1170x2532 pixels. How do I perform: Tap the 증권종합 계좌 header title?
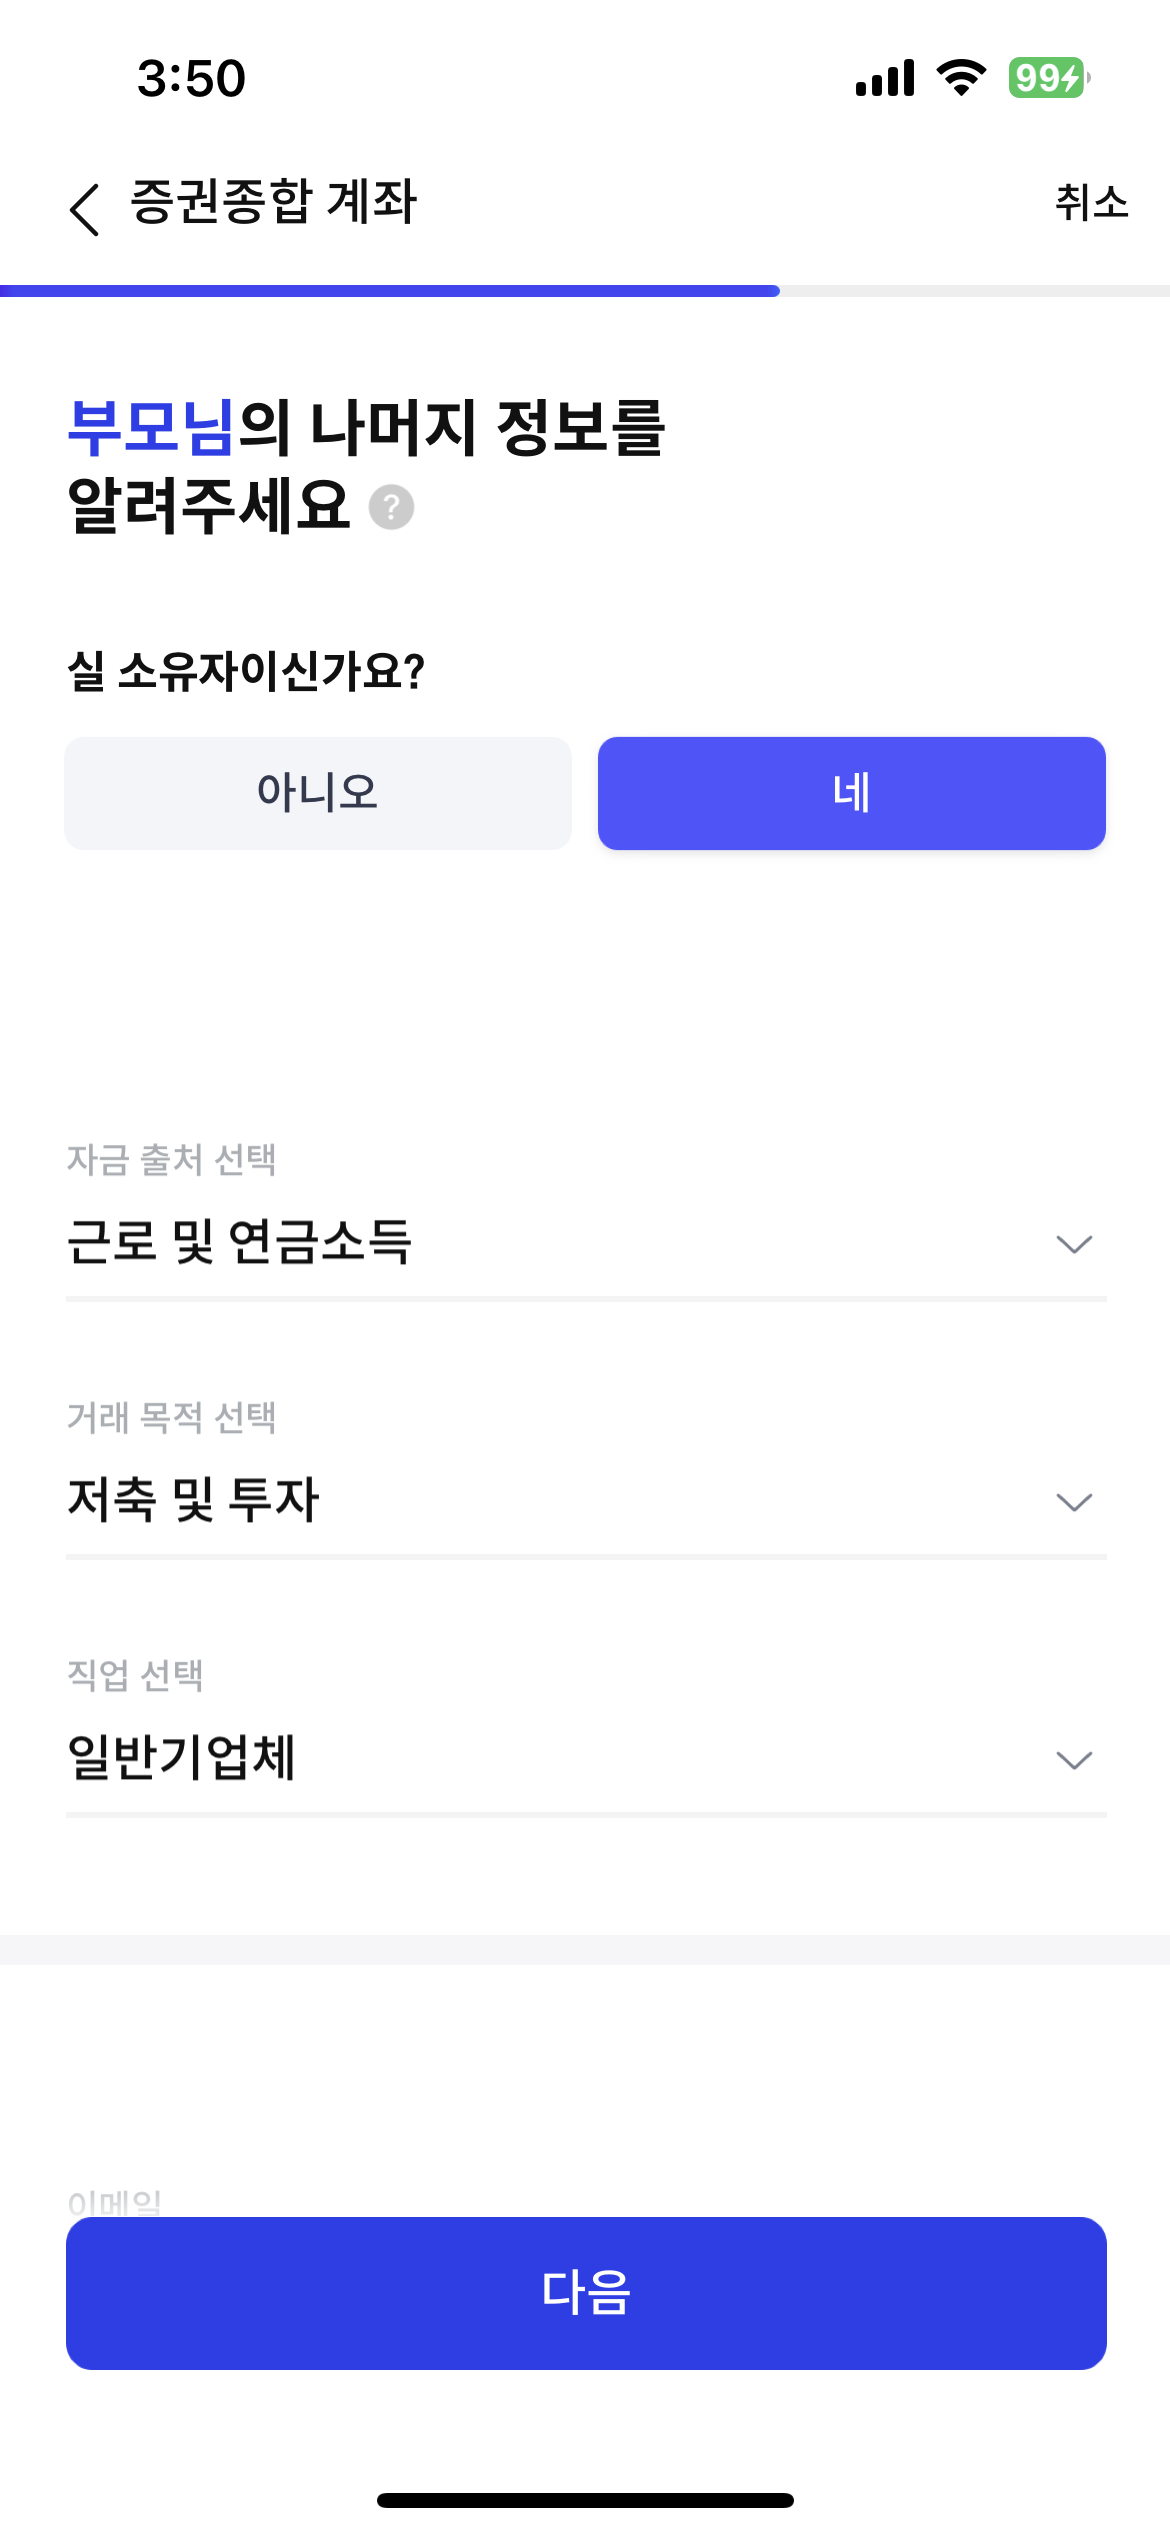(273, 202)
